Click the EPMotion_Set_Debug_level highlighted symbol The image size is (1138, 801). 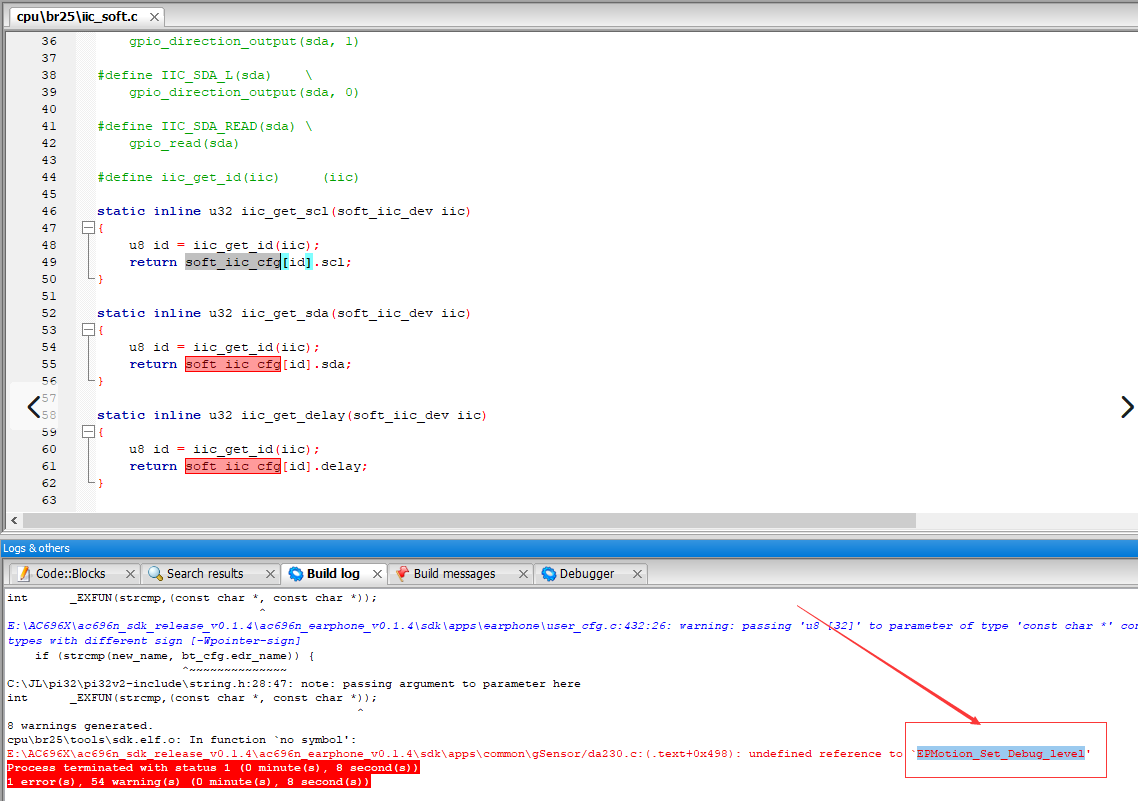click(1001, 754)
